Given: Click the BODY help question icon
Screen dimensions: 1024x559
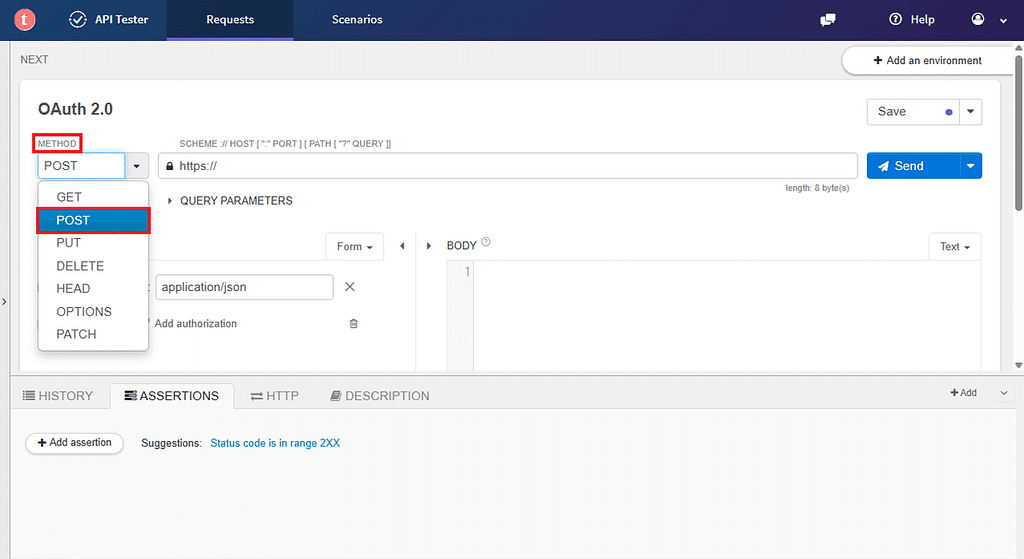Looking at the screenshot, I should [x=485, y=242].
